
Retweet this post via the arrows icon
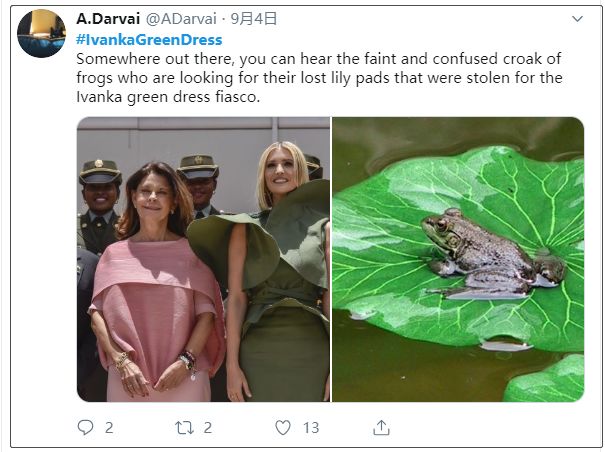click(x=184, y=428)
